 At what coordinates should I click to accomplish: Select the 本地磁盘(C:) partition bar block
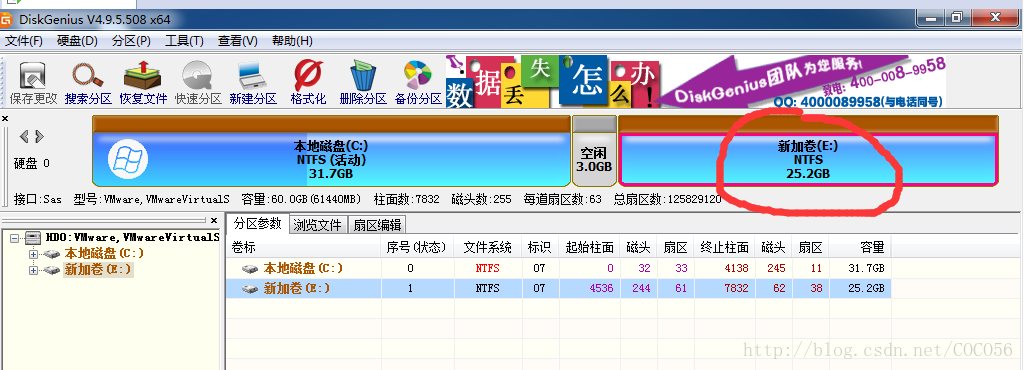(331, 151)
